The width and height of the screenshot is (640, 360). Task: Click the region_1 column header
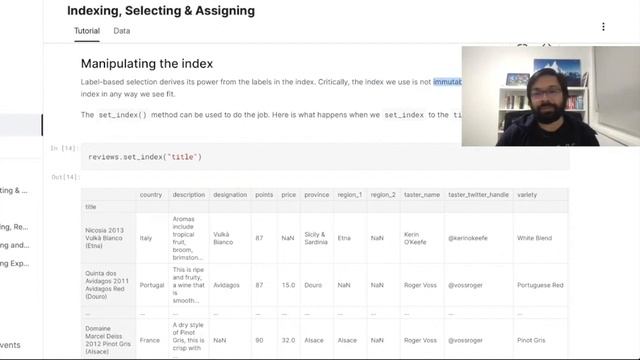pyautogui.click(x=349, y=195)
